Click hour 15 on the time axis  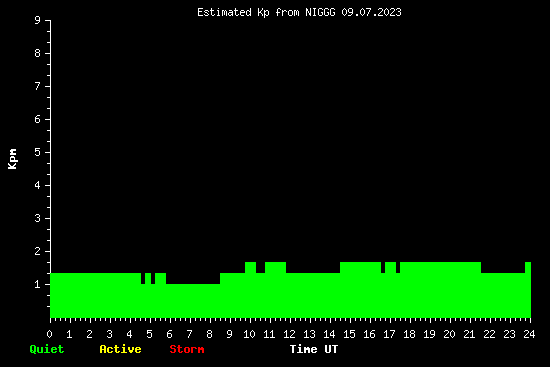[x=349, y=334]
